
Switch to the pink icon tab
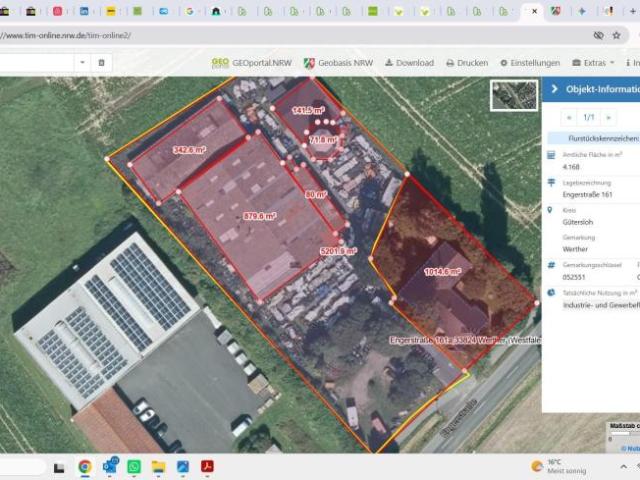point(58,11)
